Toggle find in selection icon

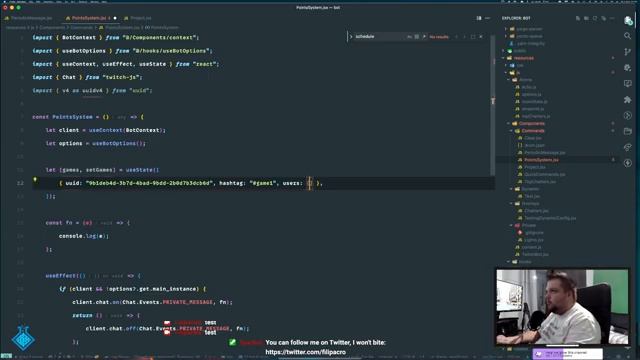click(x=473, y=37)
